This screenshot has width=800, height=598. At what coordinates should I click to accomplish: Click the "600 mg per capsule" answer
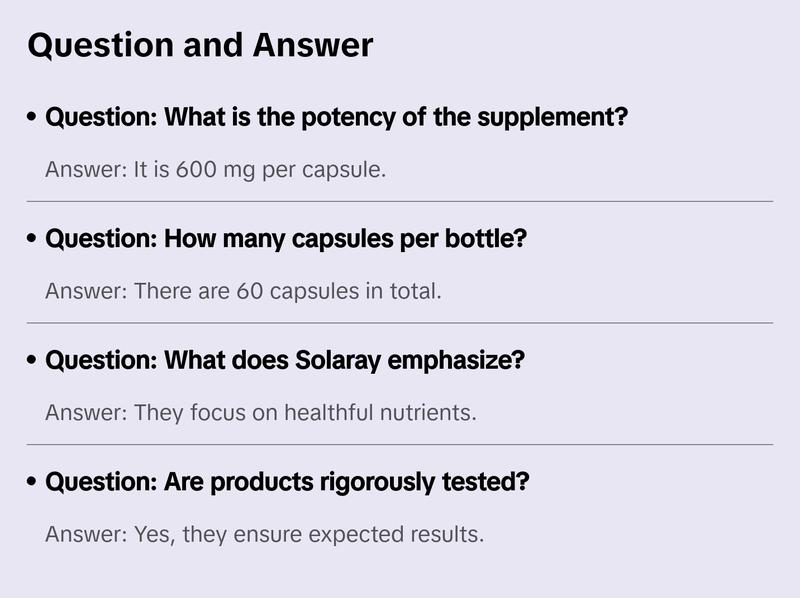pyautogui.click(x=215, y=170)
